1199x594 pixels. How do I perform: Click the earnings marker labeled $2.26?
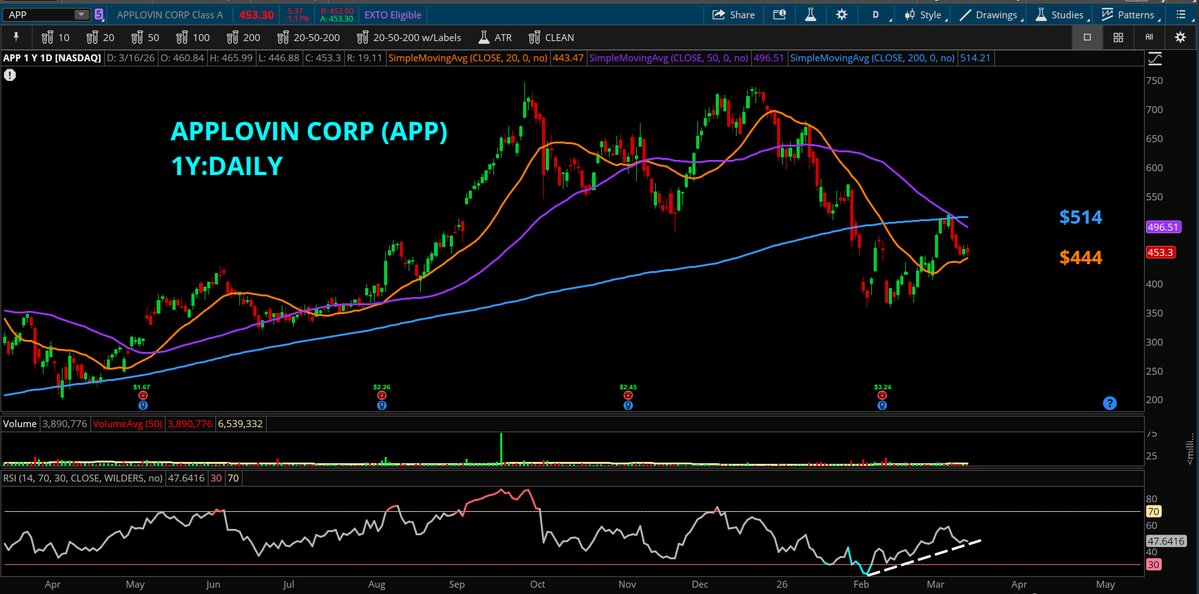point(381,397)
